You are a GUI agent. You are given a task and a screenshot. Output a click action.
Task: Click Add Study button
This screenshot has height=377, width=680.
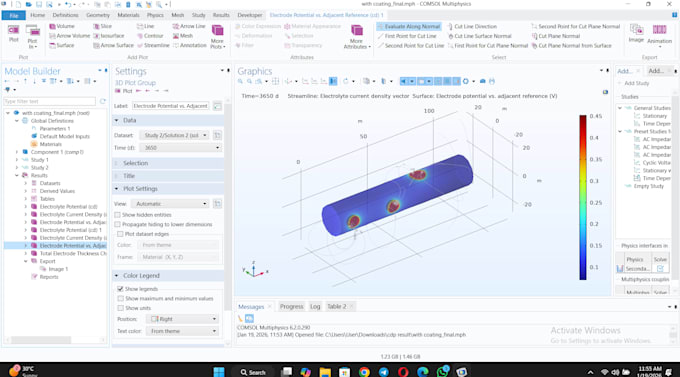(x=633, y=83)
